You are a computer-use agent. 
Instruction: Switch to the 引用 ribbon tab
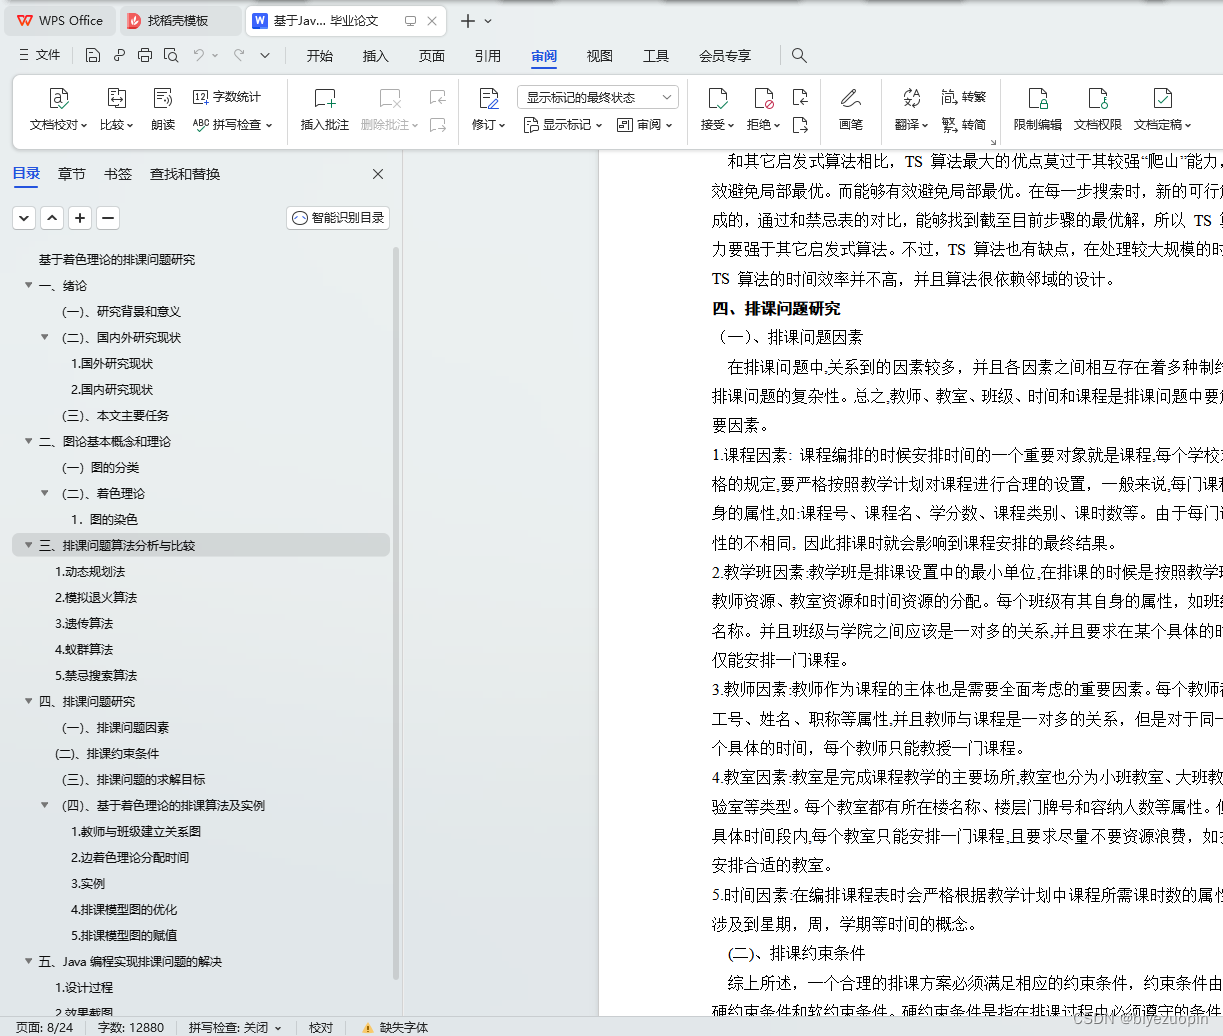pyautogui.click(x=488, y=56)
